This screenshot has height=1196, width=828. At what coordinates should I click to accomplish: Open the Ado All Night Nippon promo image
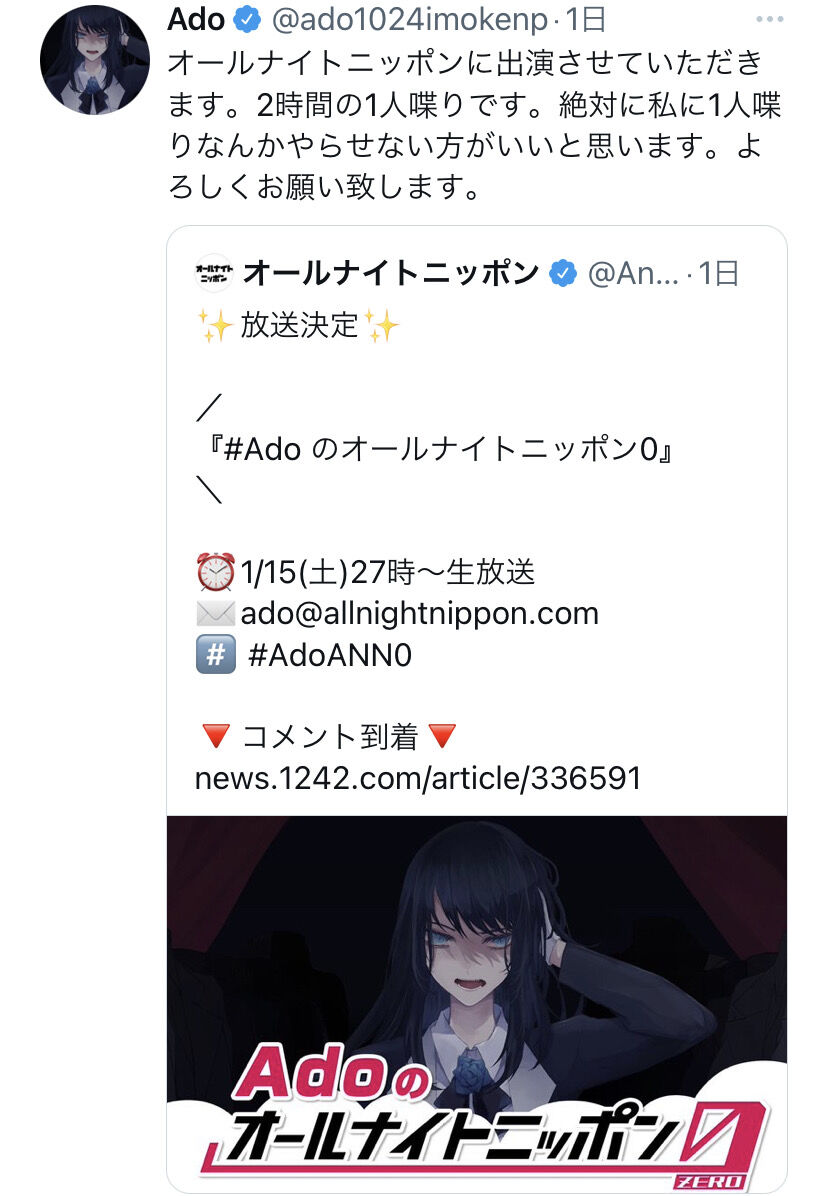(477, 1003)
